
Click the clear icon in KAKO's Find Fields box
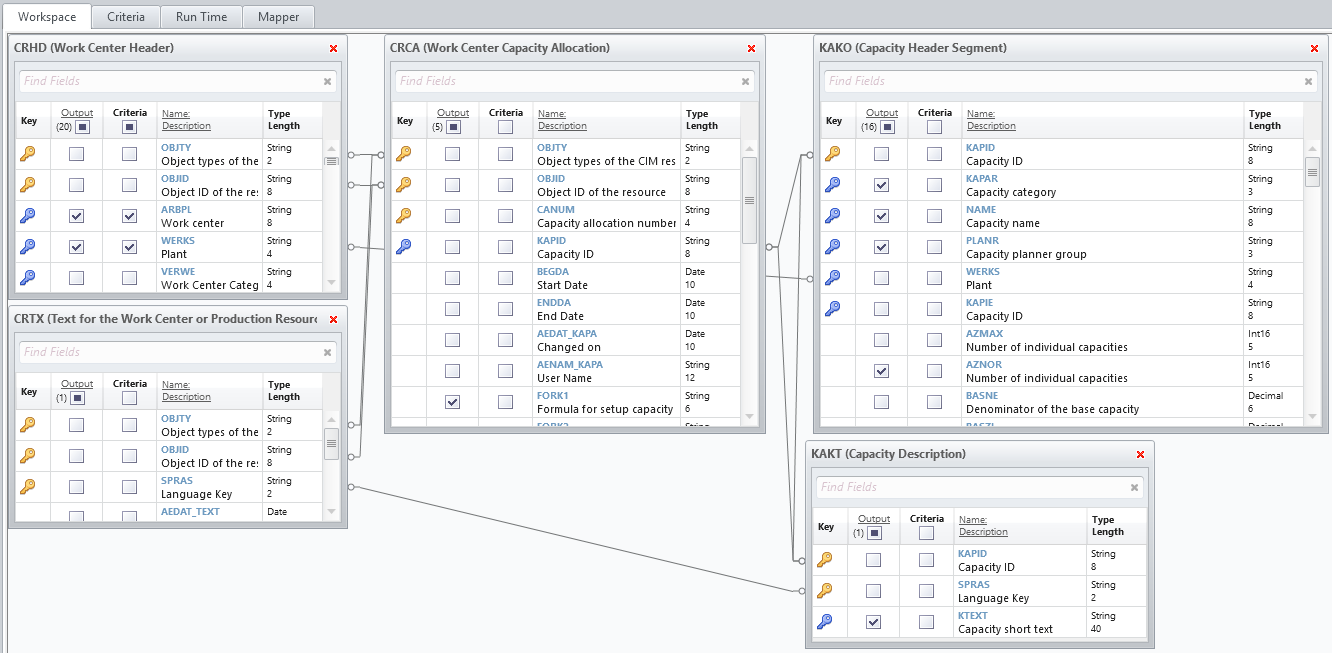point(1308,82)
